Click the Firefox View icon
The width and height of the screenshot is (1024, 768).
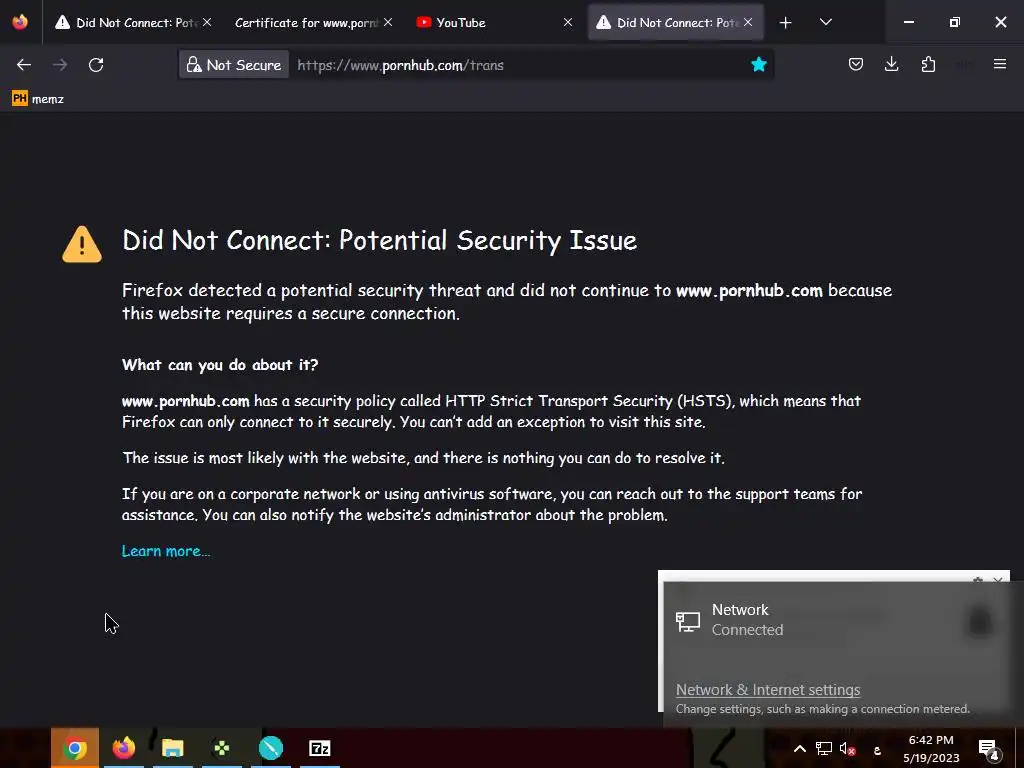pos(20,22)
